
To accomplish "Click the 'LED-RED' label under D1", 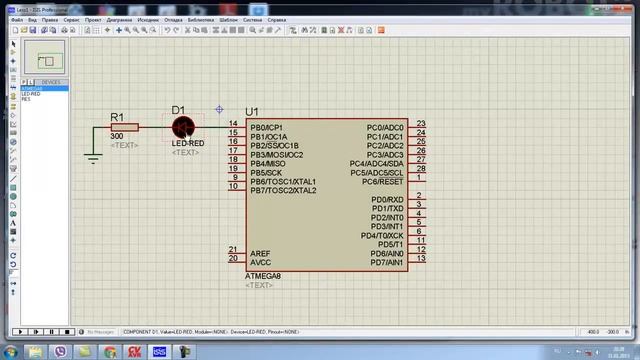I will [188, 143].
